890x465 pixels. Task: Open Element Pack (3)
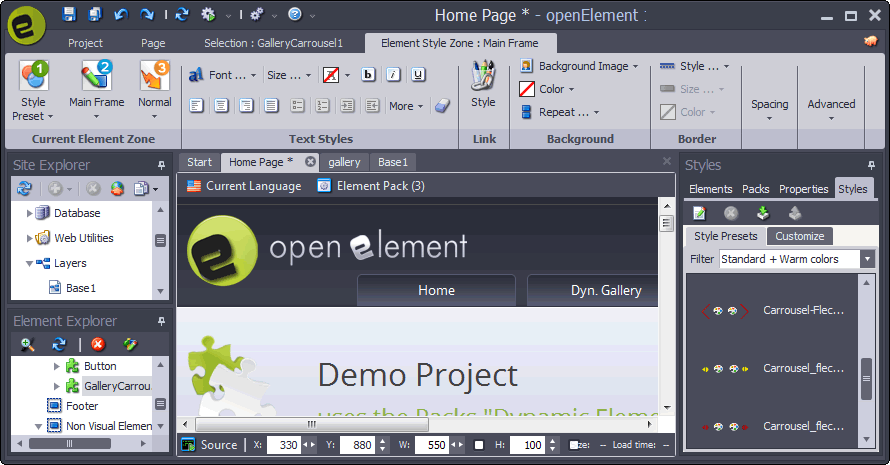[x=371, y=186]
